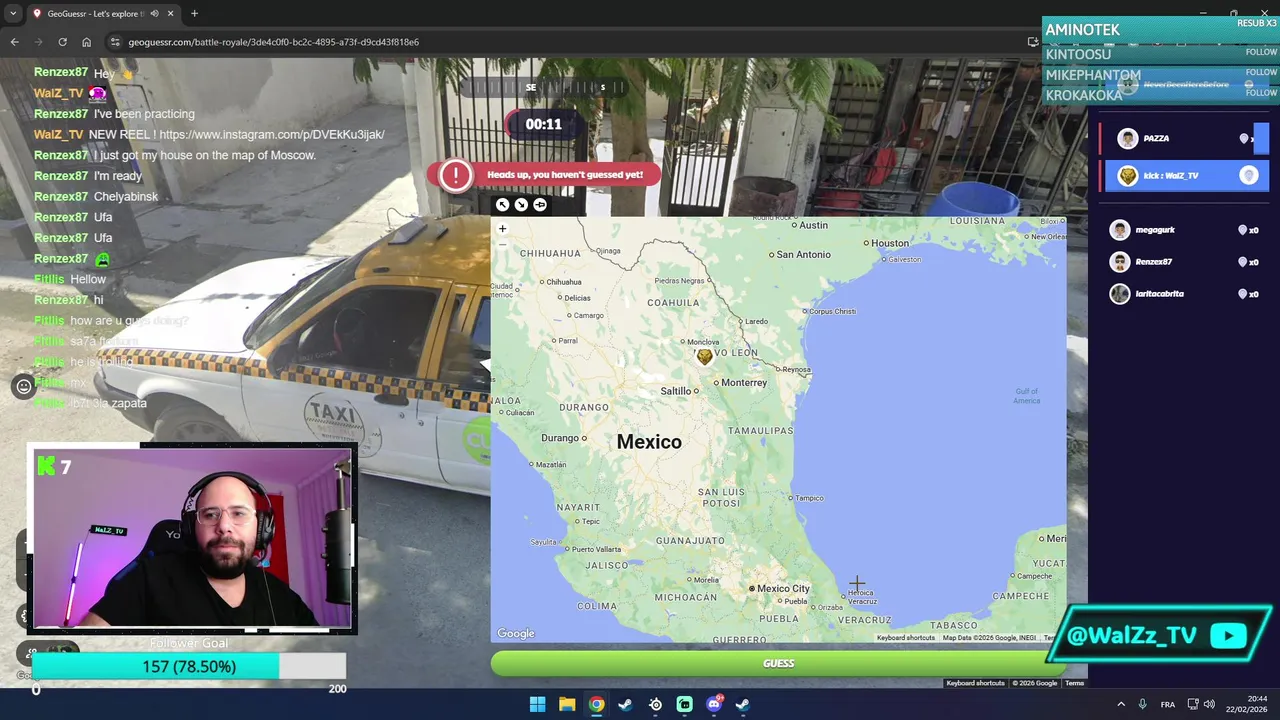Reload the GeoGuessr page
This screenshot has width=1280, height=720.
point(62,42)
